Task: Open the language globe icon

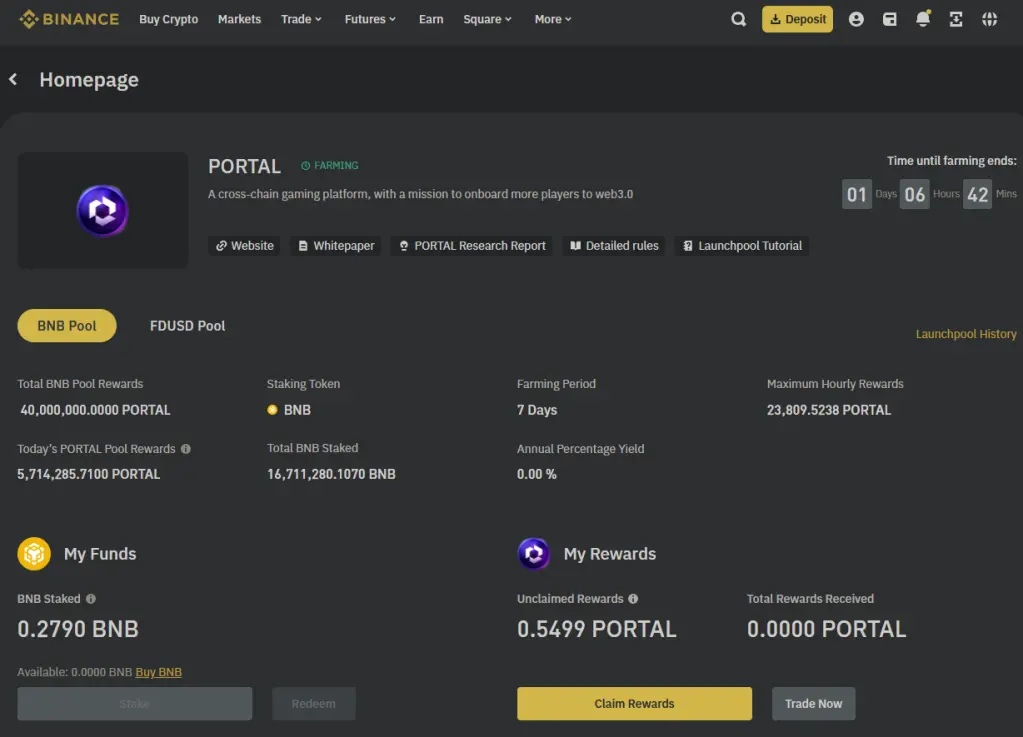Action: (x=989, y=20)
